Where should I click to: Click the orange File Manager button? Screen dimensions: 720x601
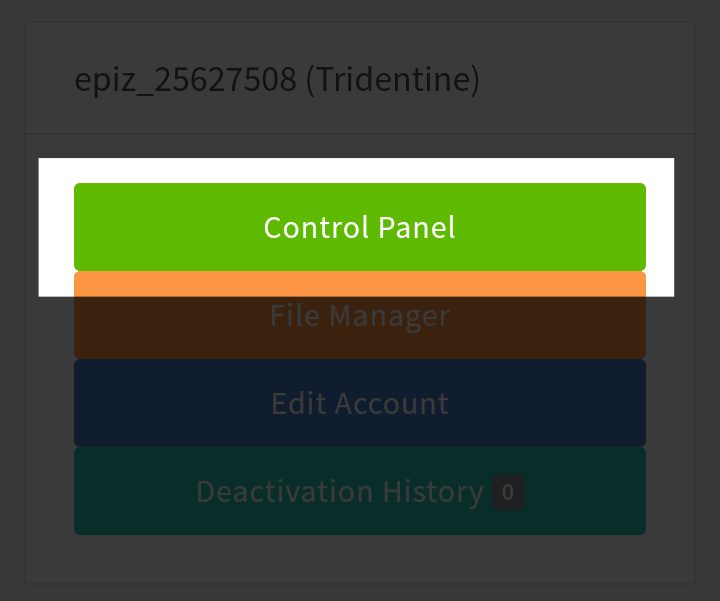[360, 316]
